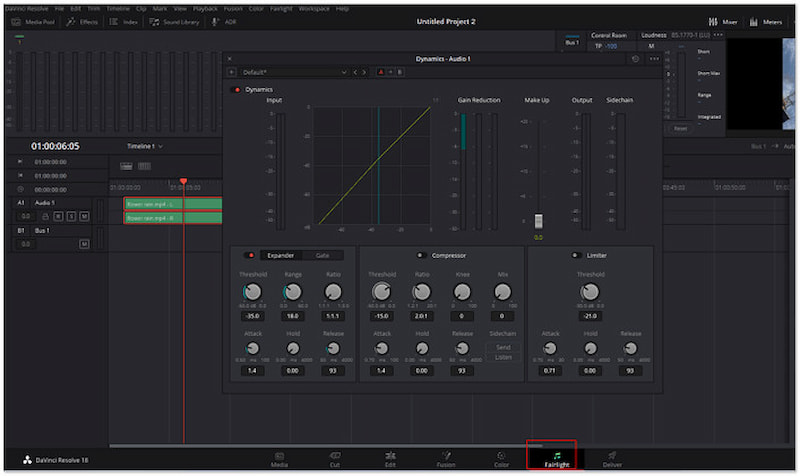Screen dimensions: 800x476
Task: Switch to the Gate tab
Action: point(322,255)
